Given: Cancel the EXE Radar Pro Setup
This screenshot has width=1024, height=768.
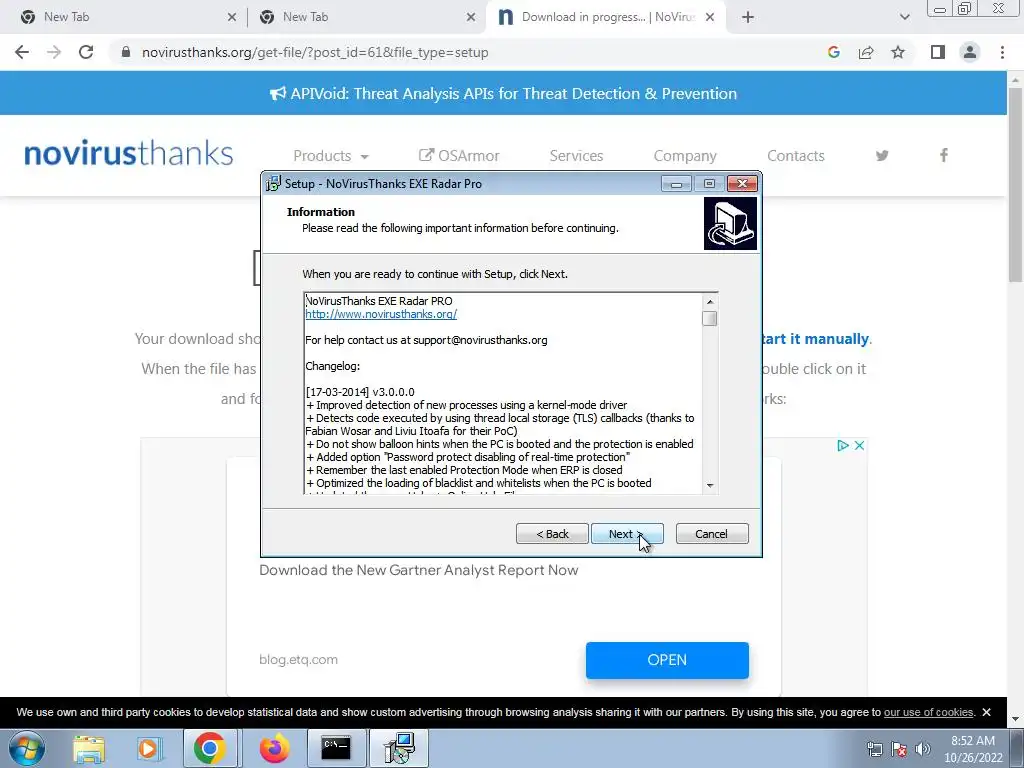Looking at the screenshot, I should (x=712, y=534).
